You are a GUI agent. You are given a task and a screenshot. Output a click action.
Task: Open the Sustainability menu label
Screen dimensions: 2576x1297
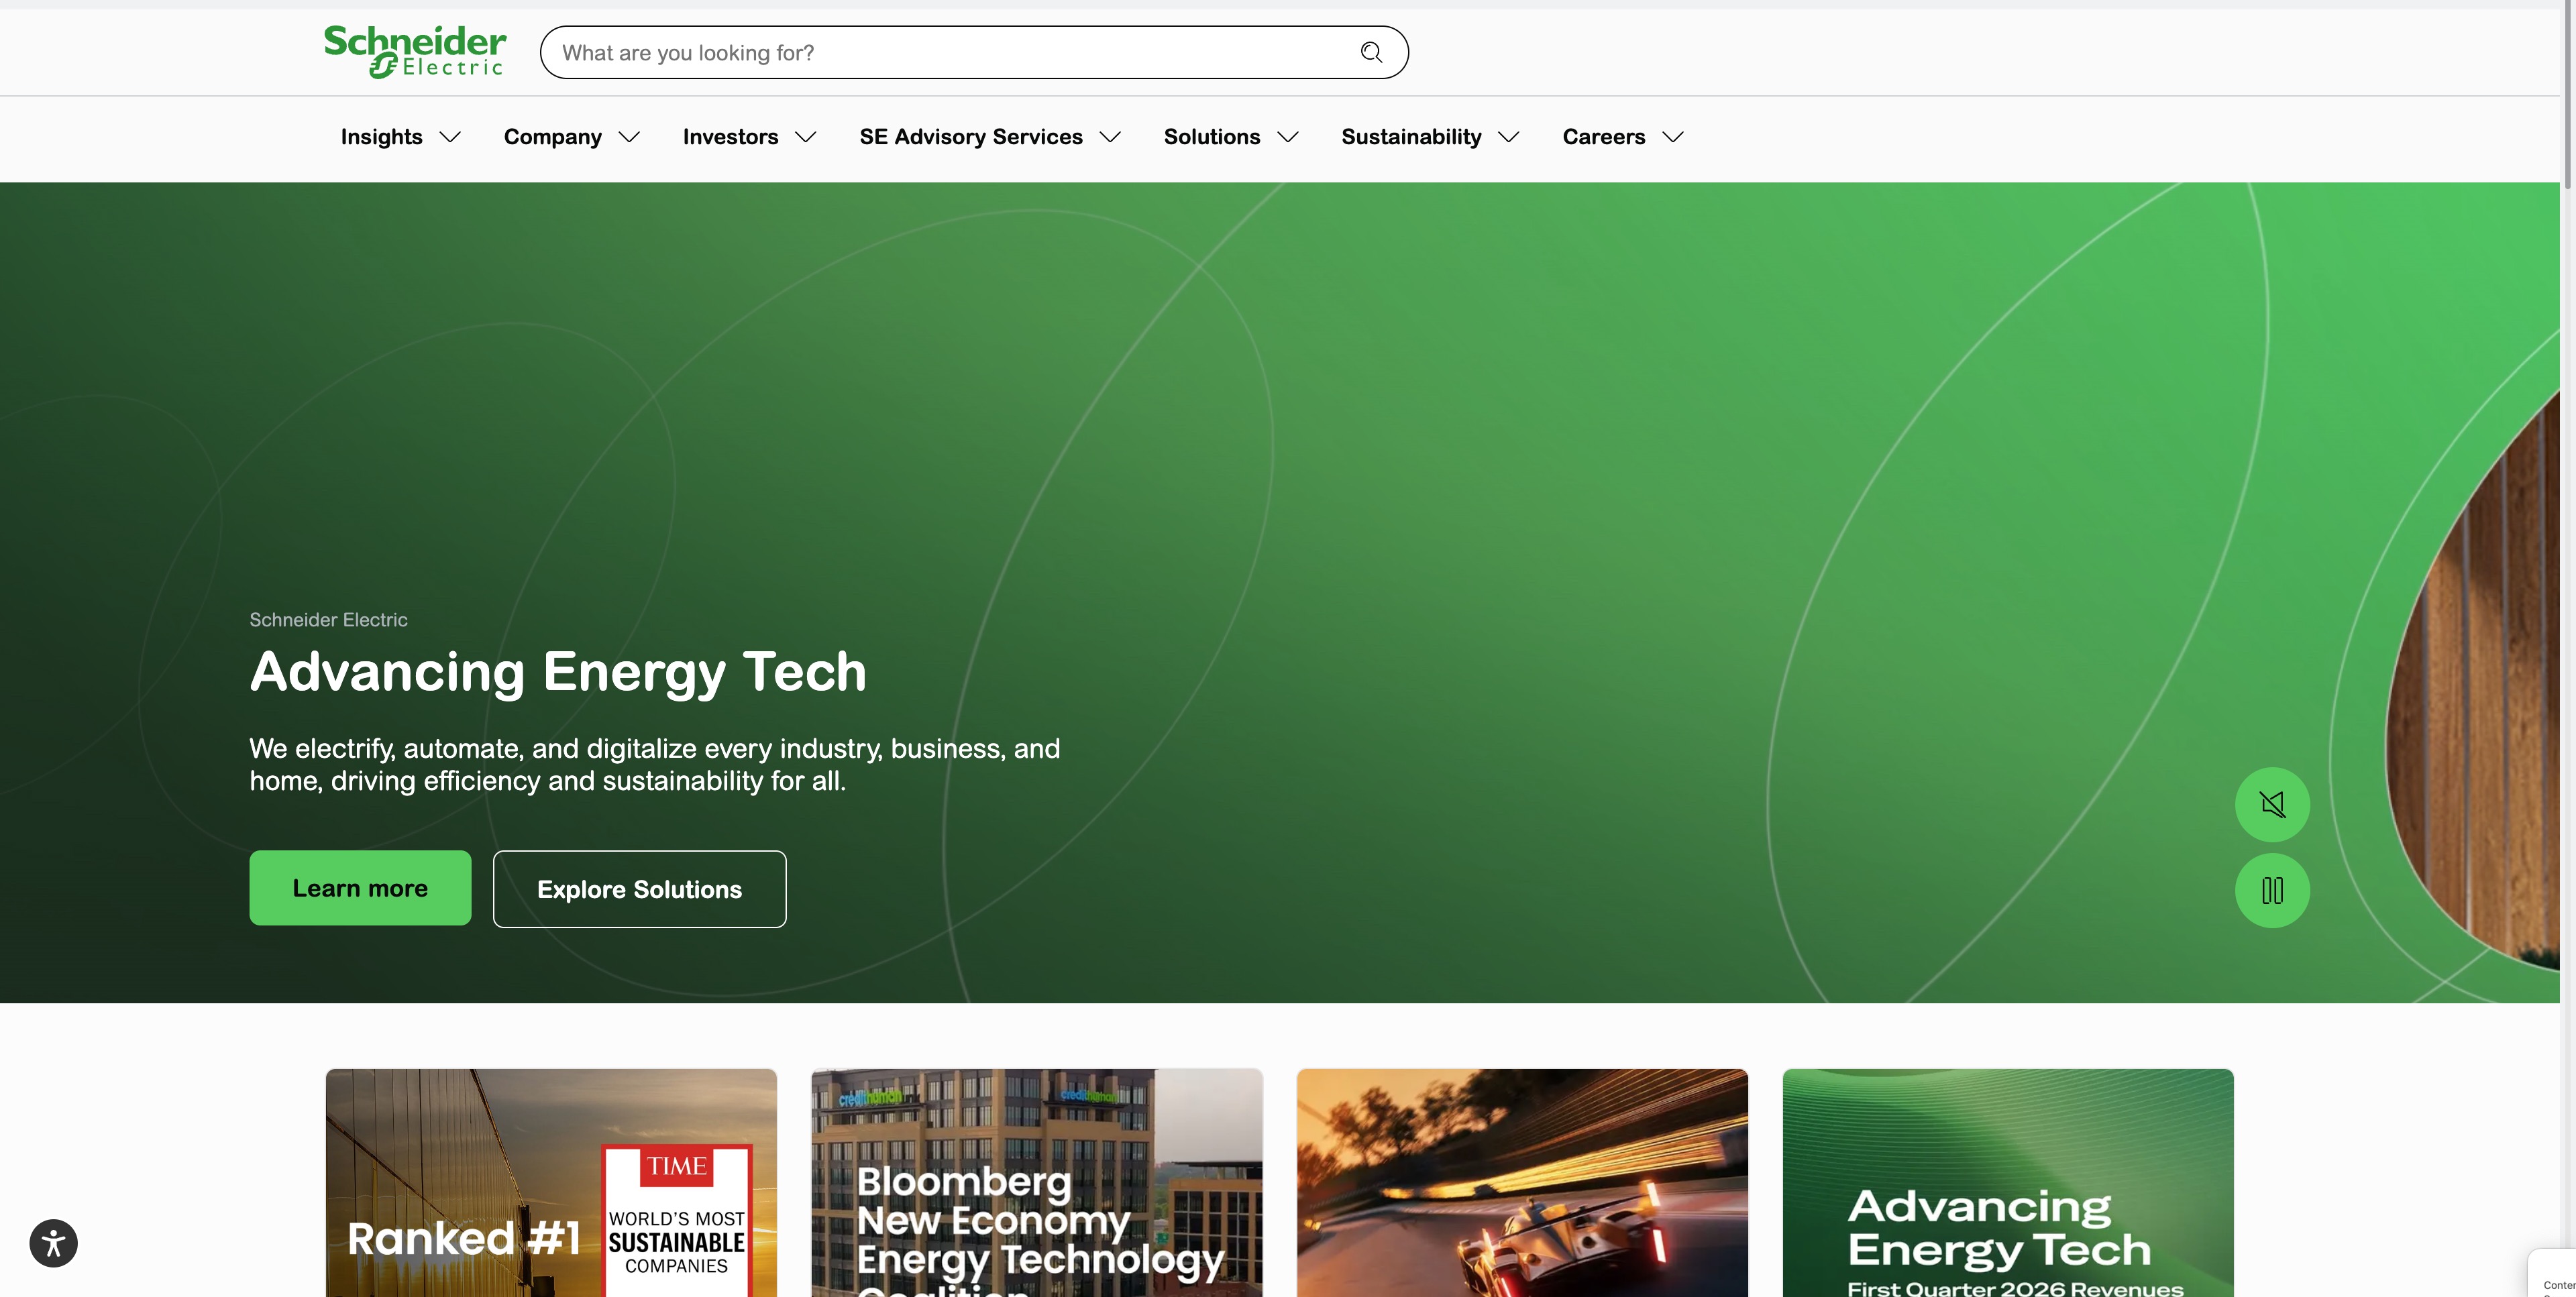1412,137
